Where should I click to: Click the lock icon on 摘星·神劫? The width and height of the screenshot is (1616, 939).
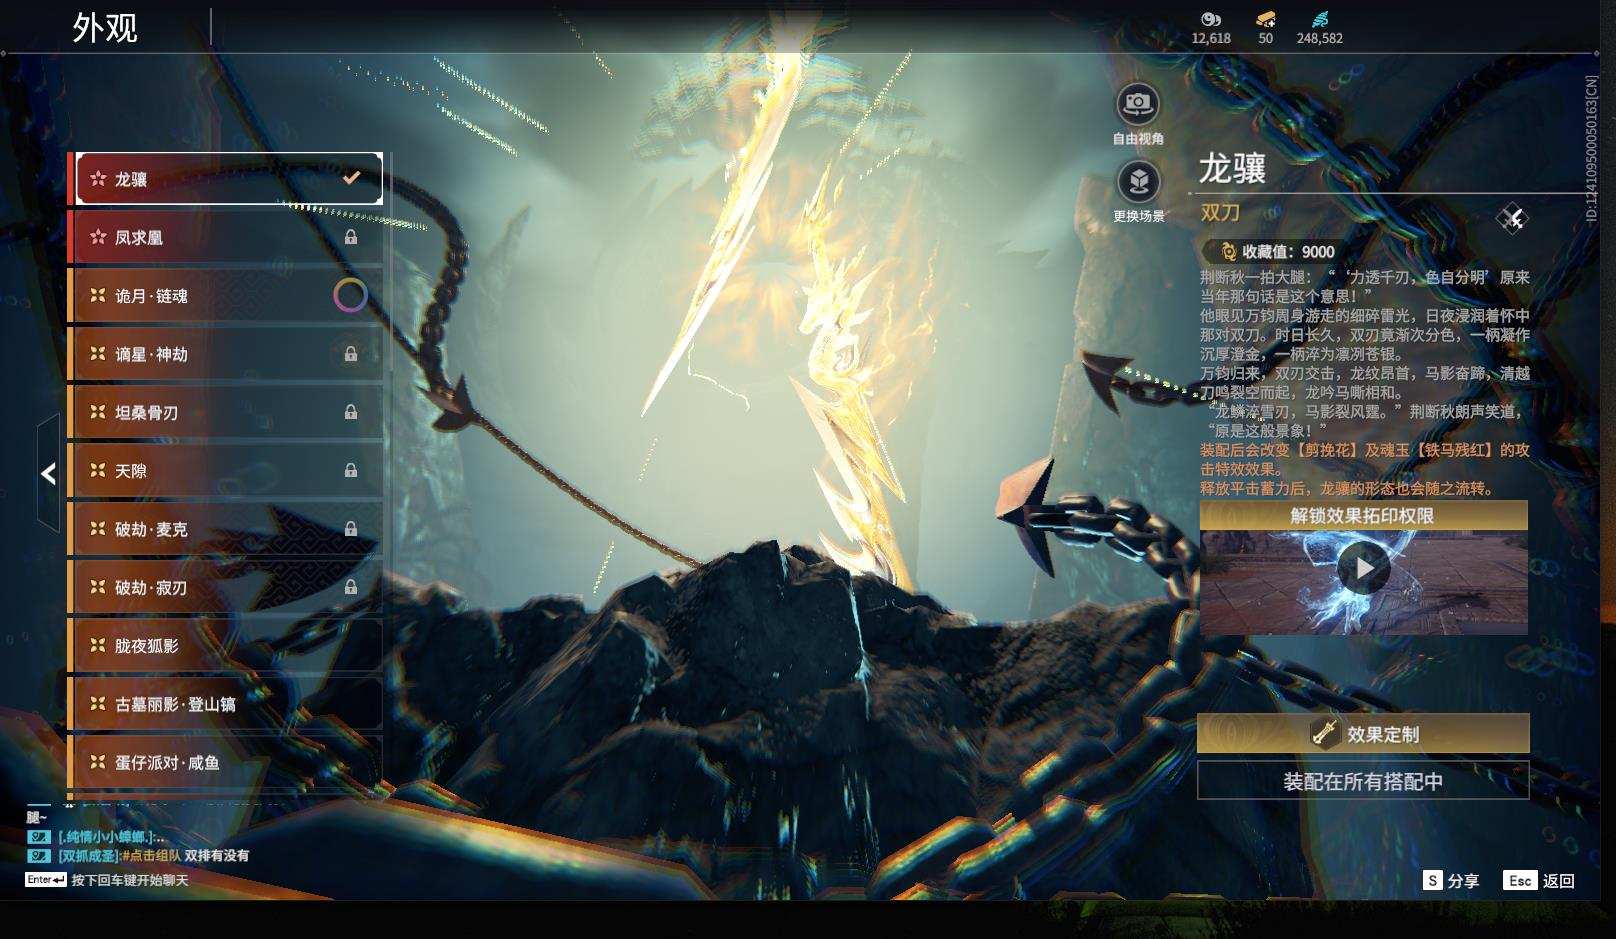coord(351,353)
